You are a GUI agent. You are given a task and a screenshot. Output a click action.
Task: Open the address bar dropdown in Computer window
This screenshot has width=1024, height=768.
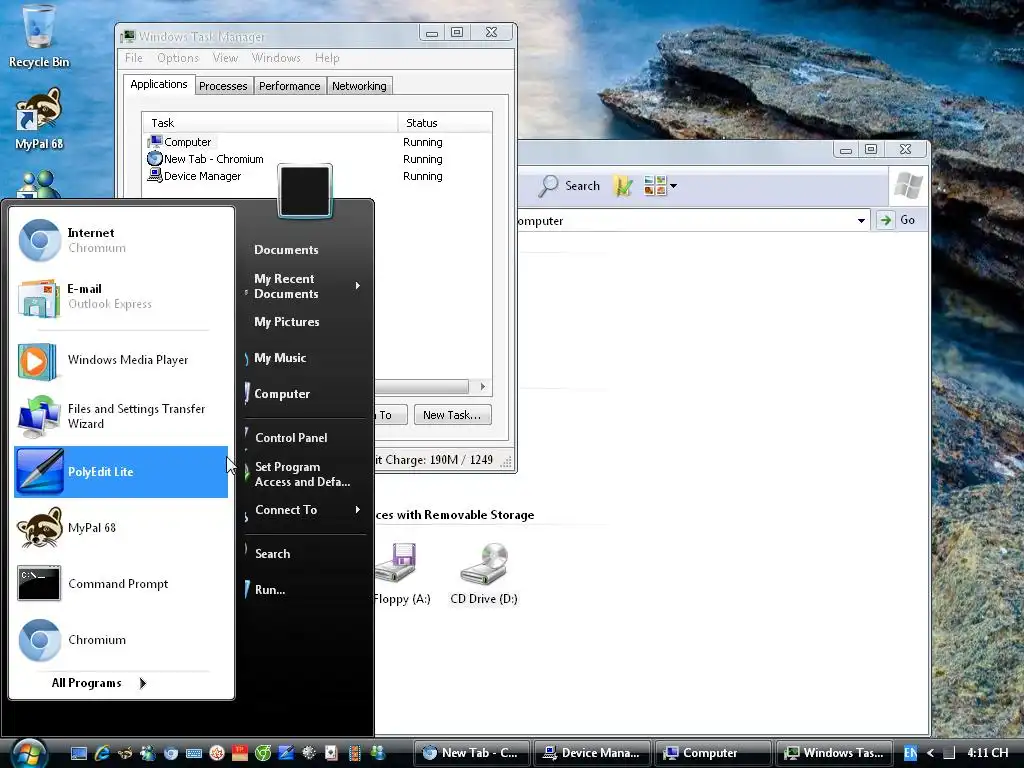tap(861, 221)
